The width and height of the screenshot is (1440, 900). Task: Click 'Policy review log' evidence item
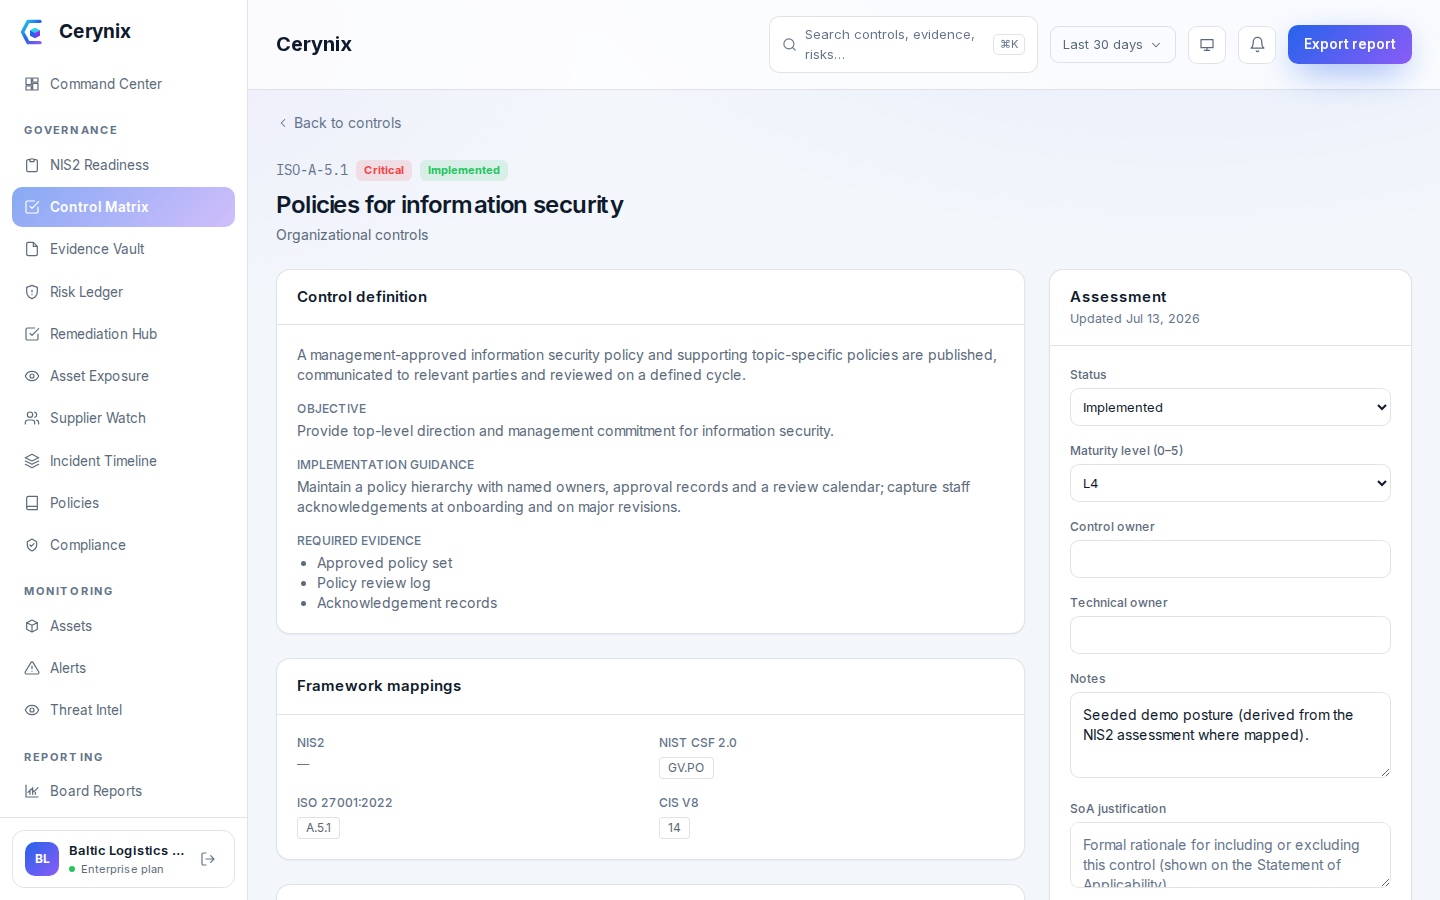(374, 583)
